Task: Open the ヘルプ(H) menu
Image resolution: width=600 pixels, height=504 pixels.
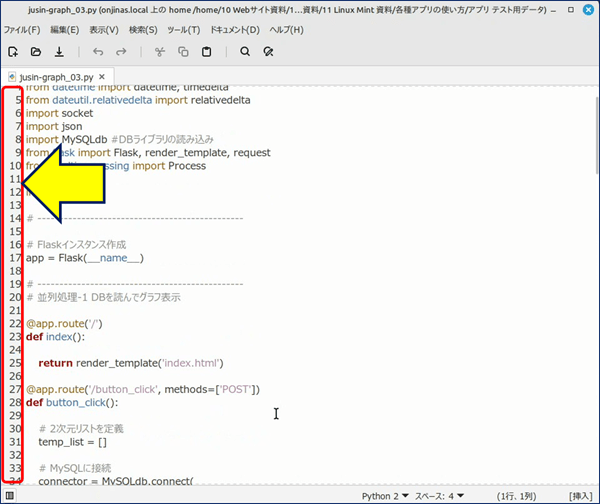Action: tap(286, 30)
